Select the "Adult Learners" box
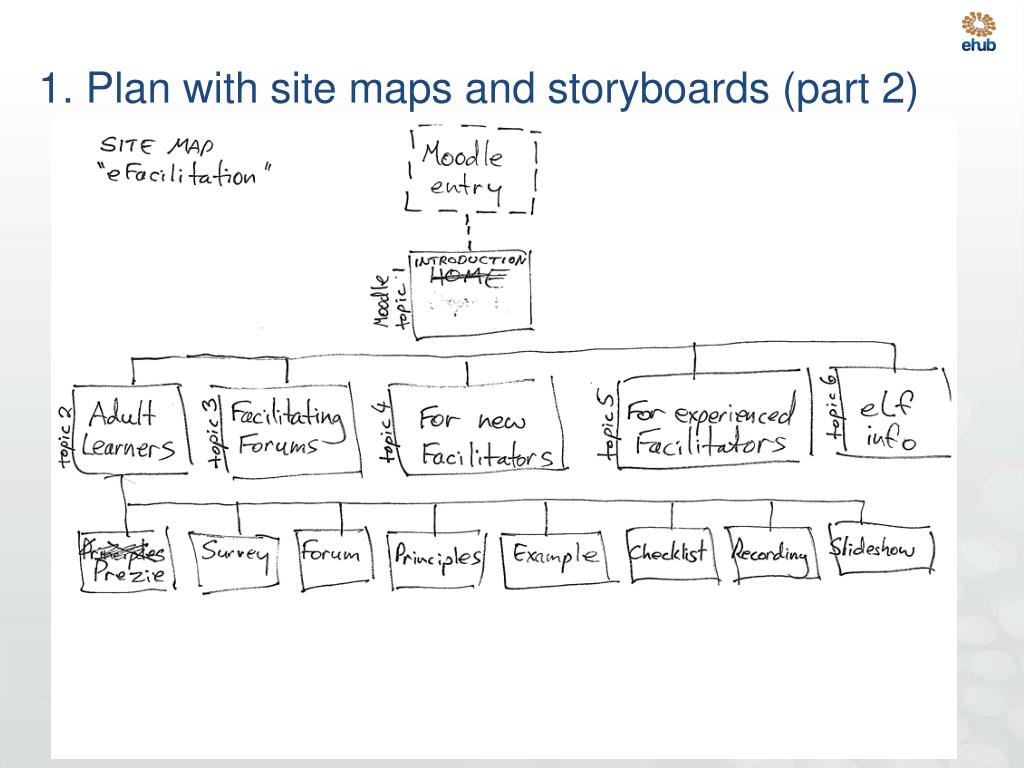Image resolution: width=1024 pixels, height=768 pixels. click(x=131, y=428)
